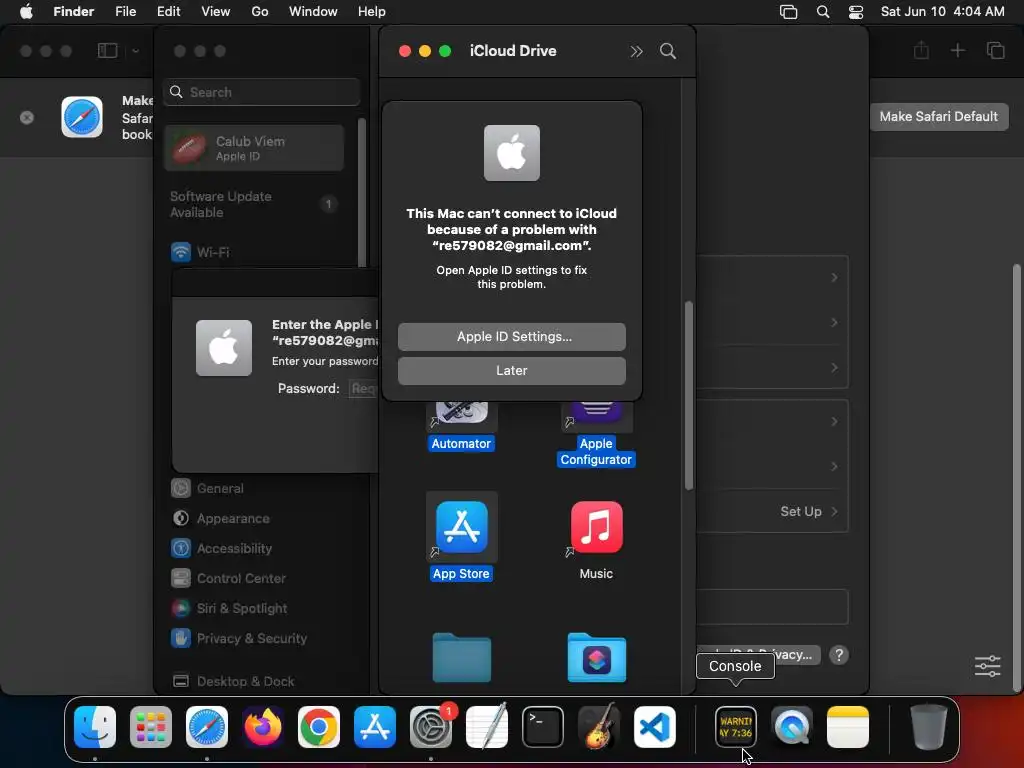Click Later in the iCloud alert
Viewport: 1024px width, 768px height.
[x=511, y=370]
